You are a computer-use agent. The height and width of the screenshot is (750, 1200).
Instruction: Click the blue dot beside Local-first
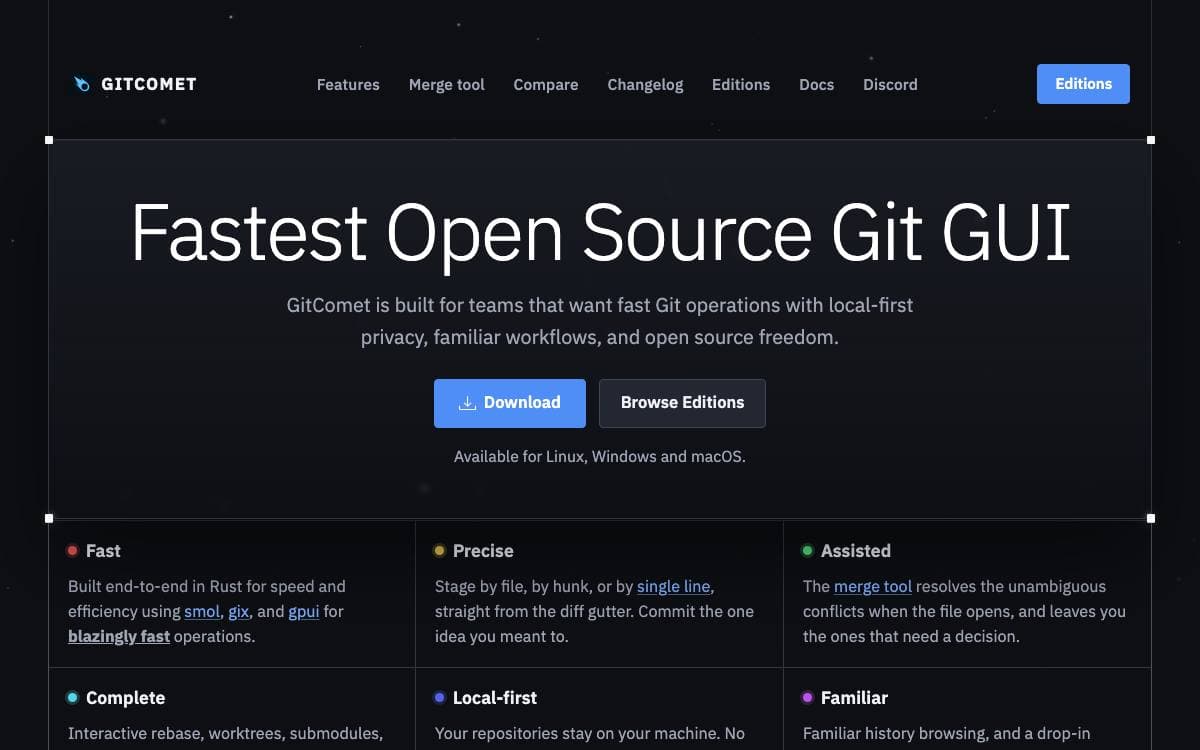(x=439, y=698)
